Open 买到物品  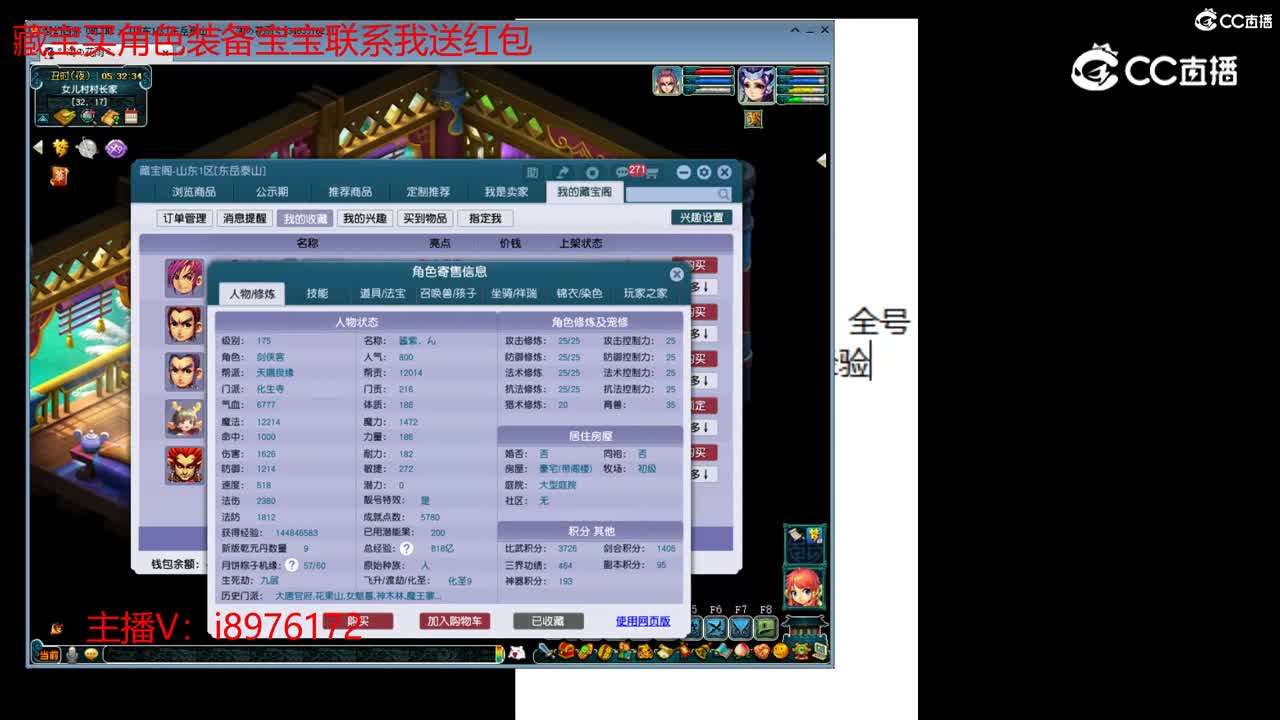pyautogui.click(x=425, y=218)
